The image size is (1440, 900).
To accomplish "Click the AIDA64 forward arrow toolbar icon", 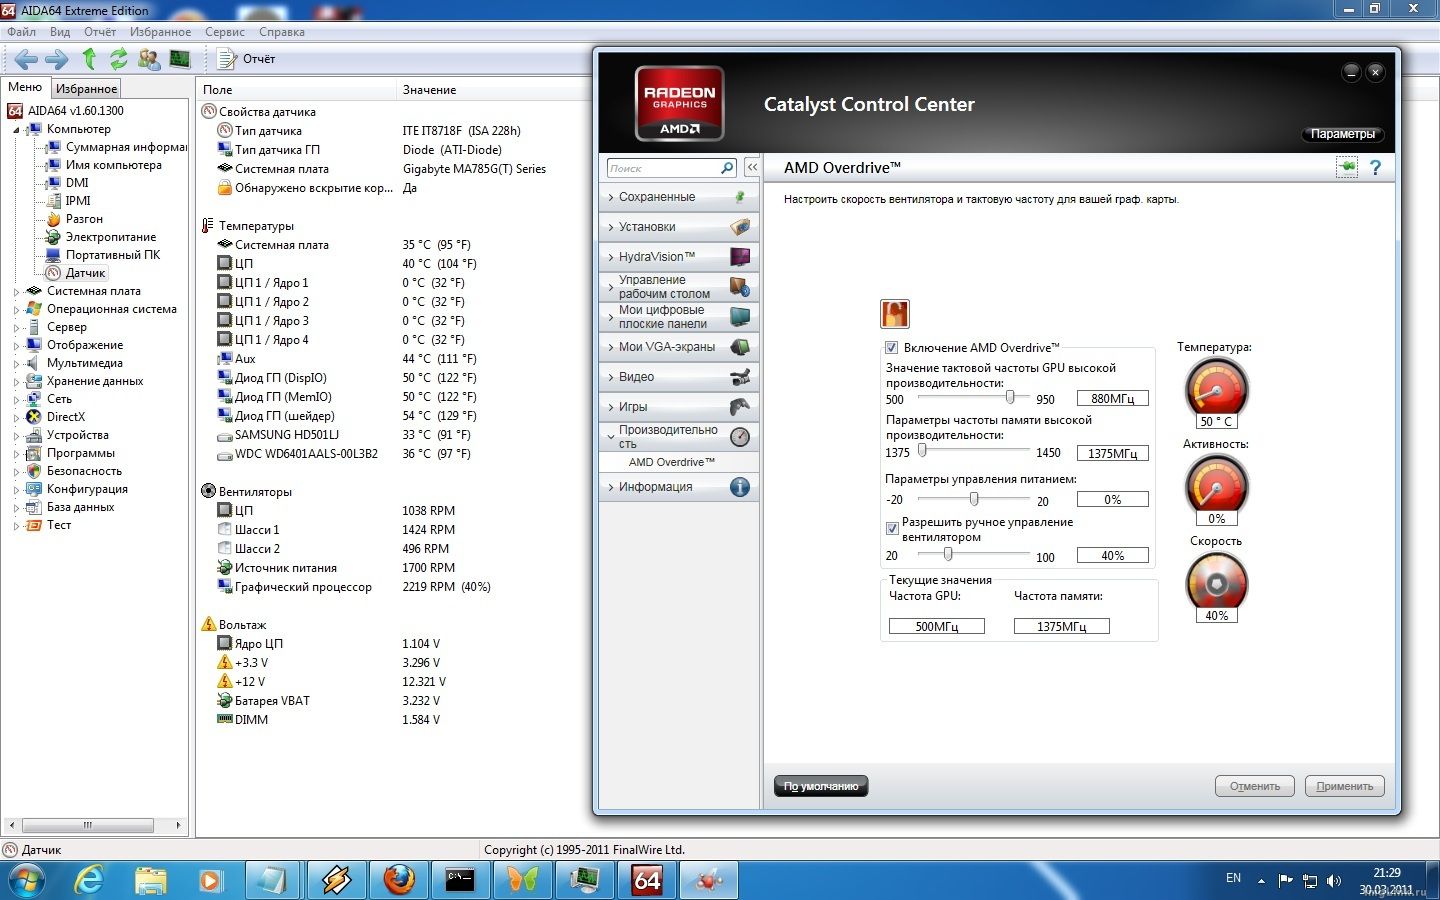I will pos(56,59).
